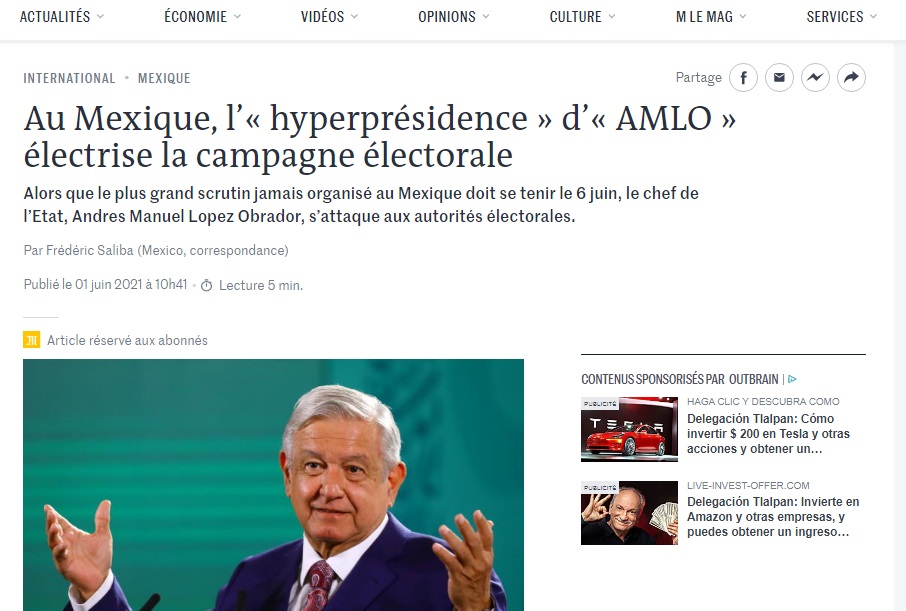Image resolution: width=906 pixels, height=611 pixels.
Task: Open the Services menu
Action: [x=842, y=17]
